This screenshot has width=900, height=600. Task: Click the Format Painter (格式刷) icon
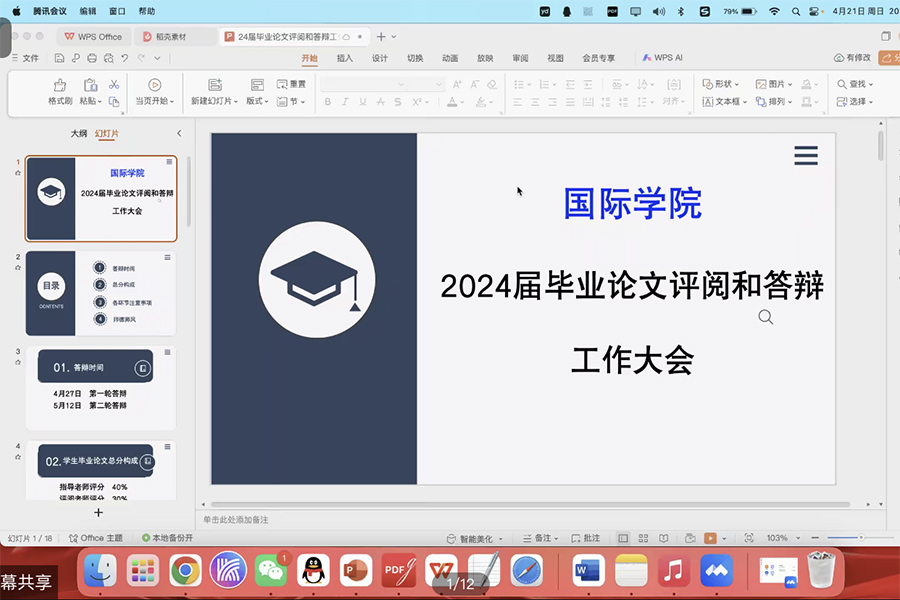pyautogui.click(x=60, y=86)
